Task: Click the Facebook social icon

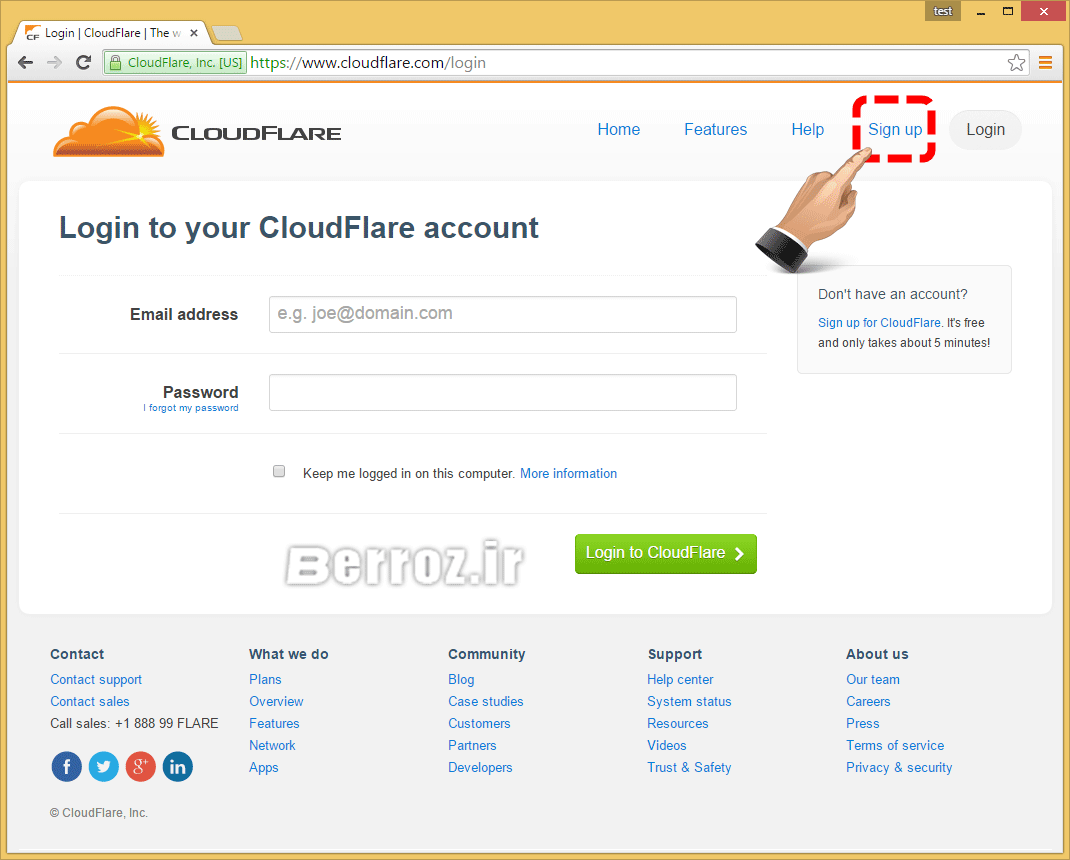Action: [66, 767]
